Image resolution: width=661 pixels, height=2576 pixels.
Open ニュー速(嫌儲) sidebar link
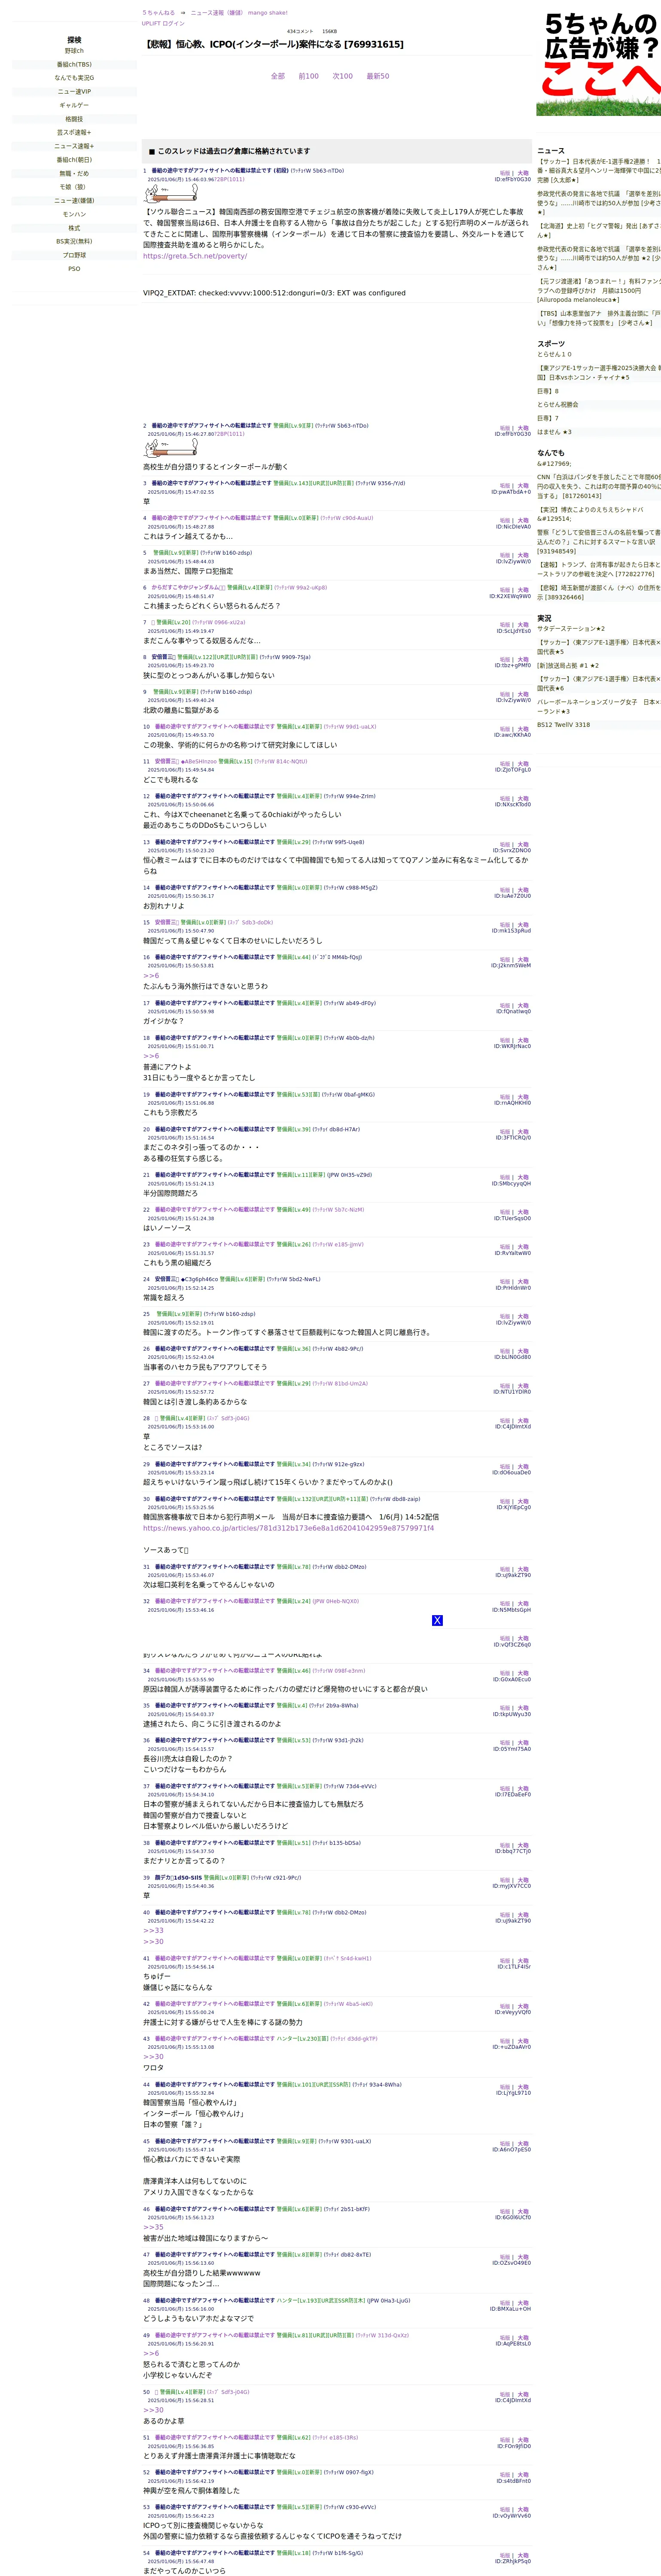tap(74, 201)
